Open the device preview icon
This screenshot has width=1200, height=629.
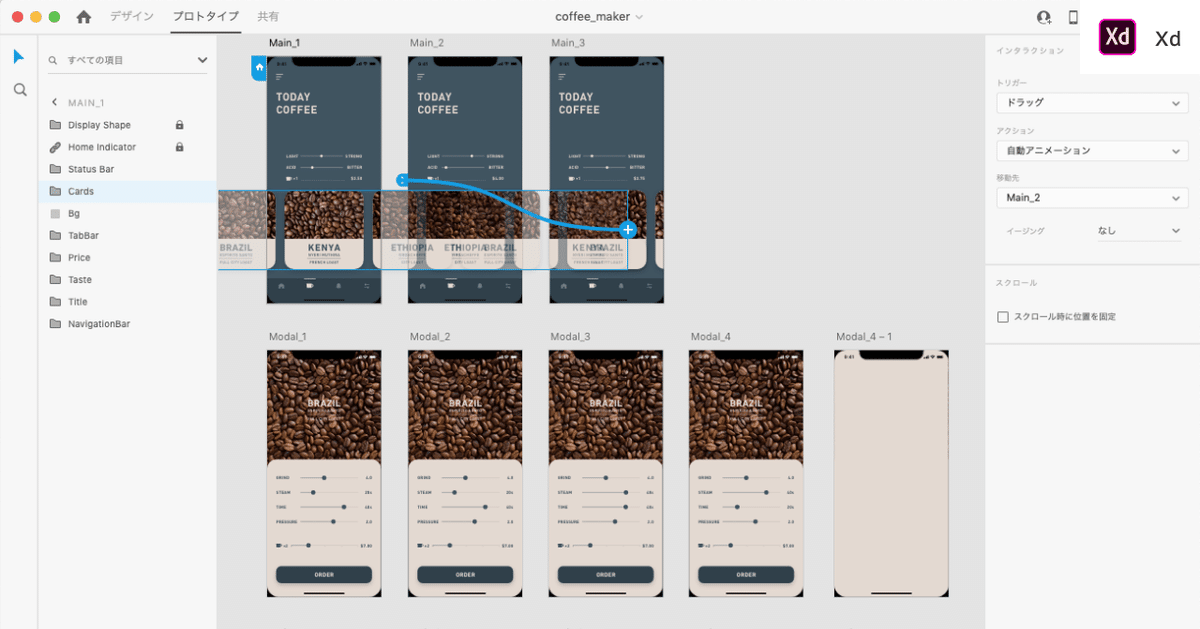pos(1073,17)
